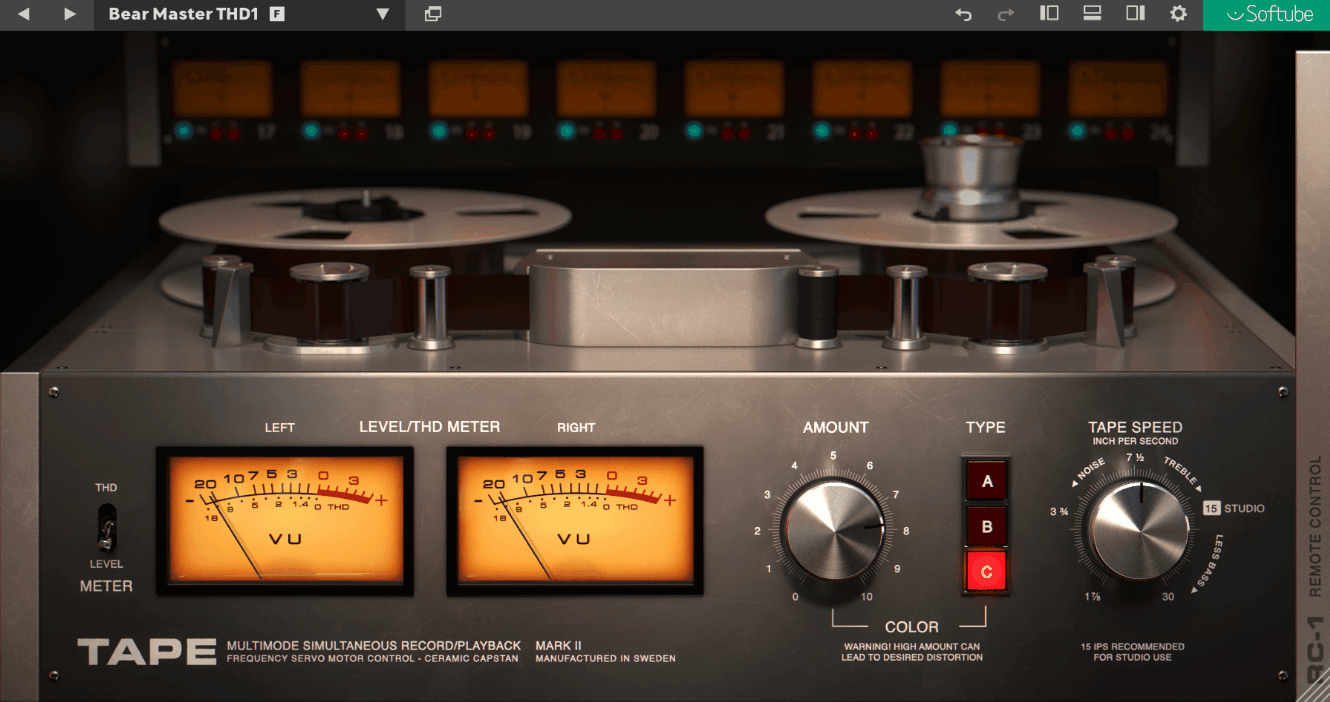Click the 30 tape speed marking
1330x702 pixels.
[x=1168, y=597]
